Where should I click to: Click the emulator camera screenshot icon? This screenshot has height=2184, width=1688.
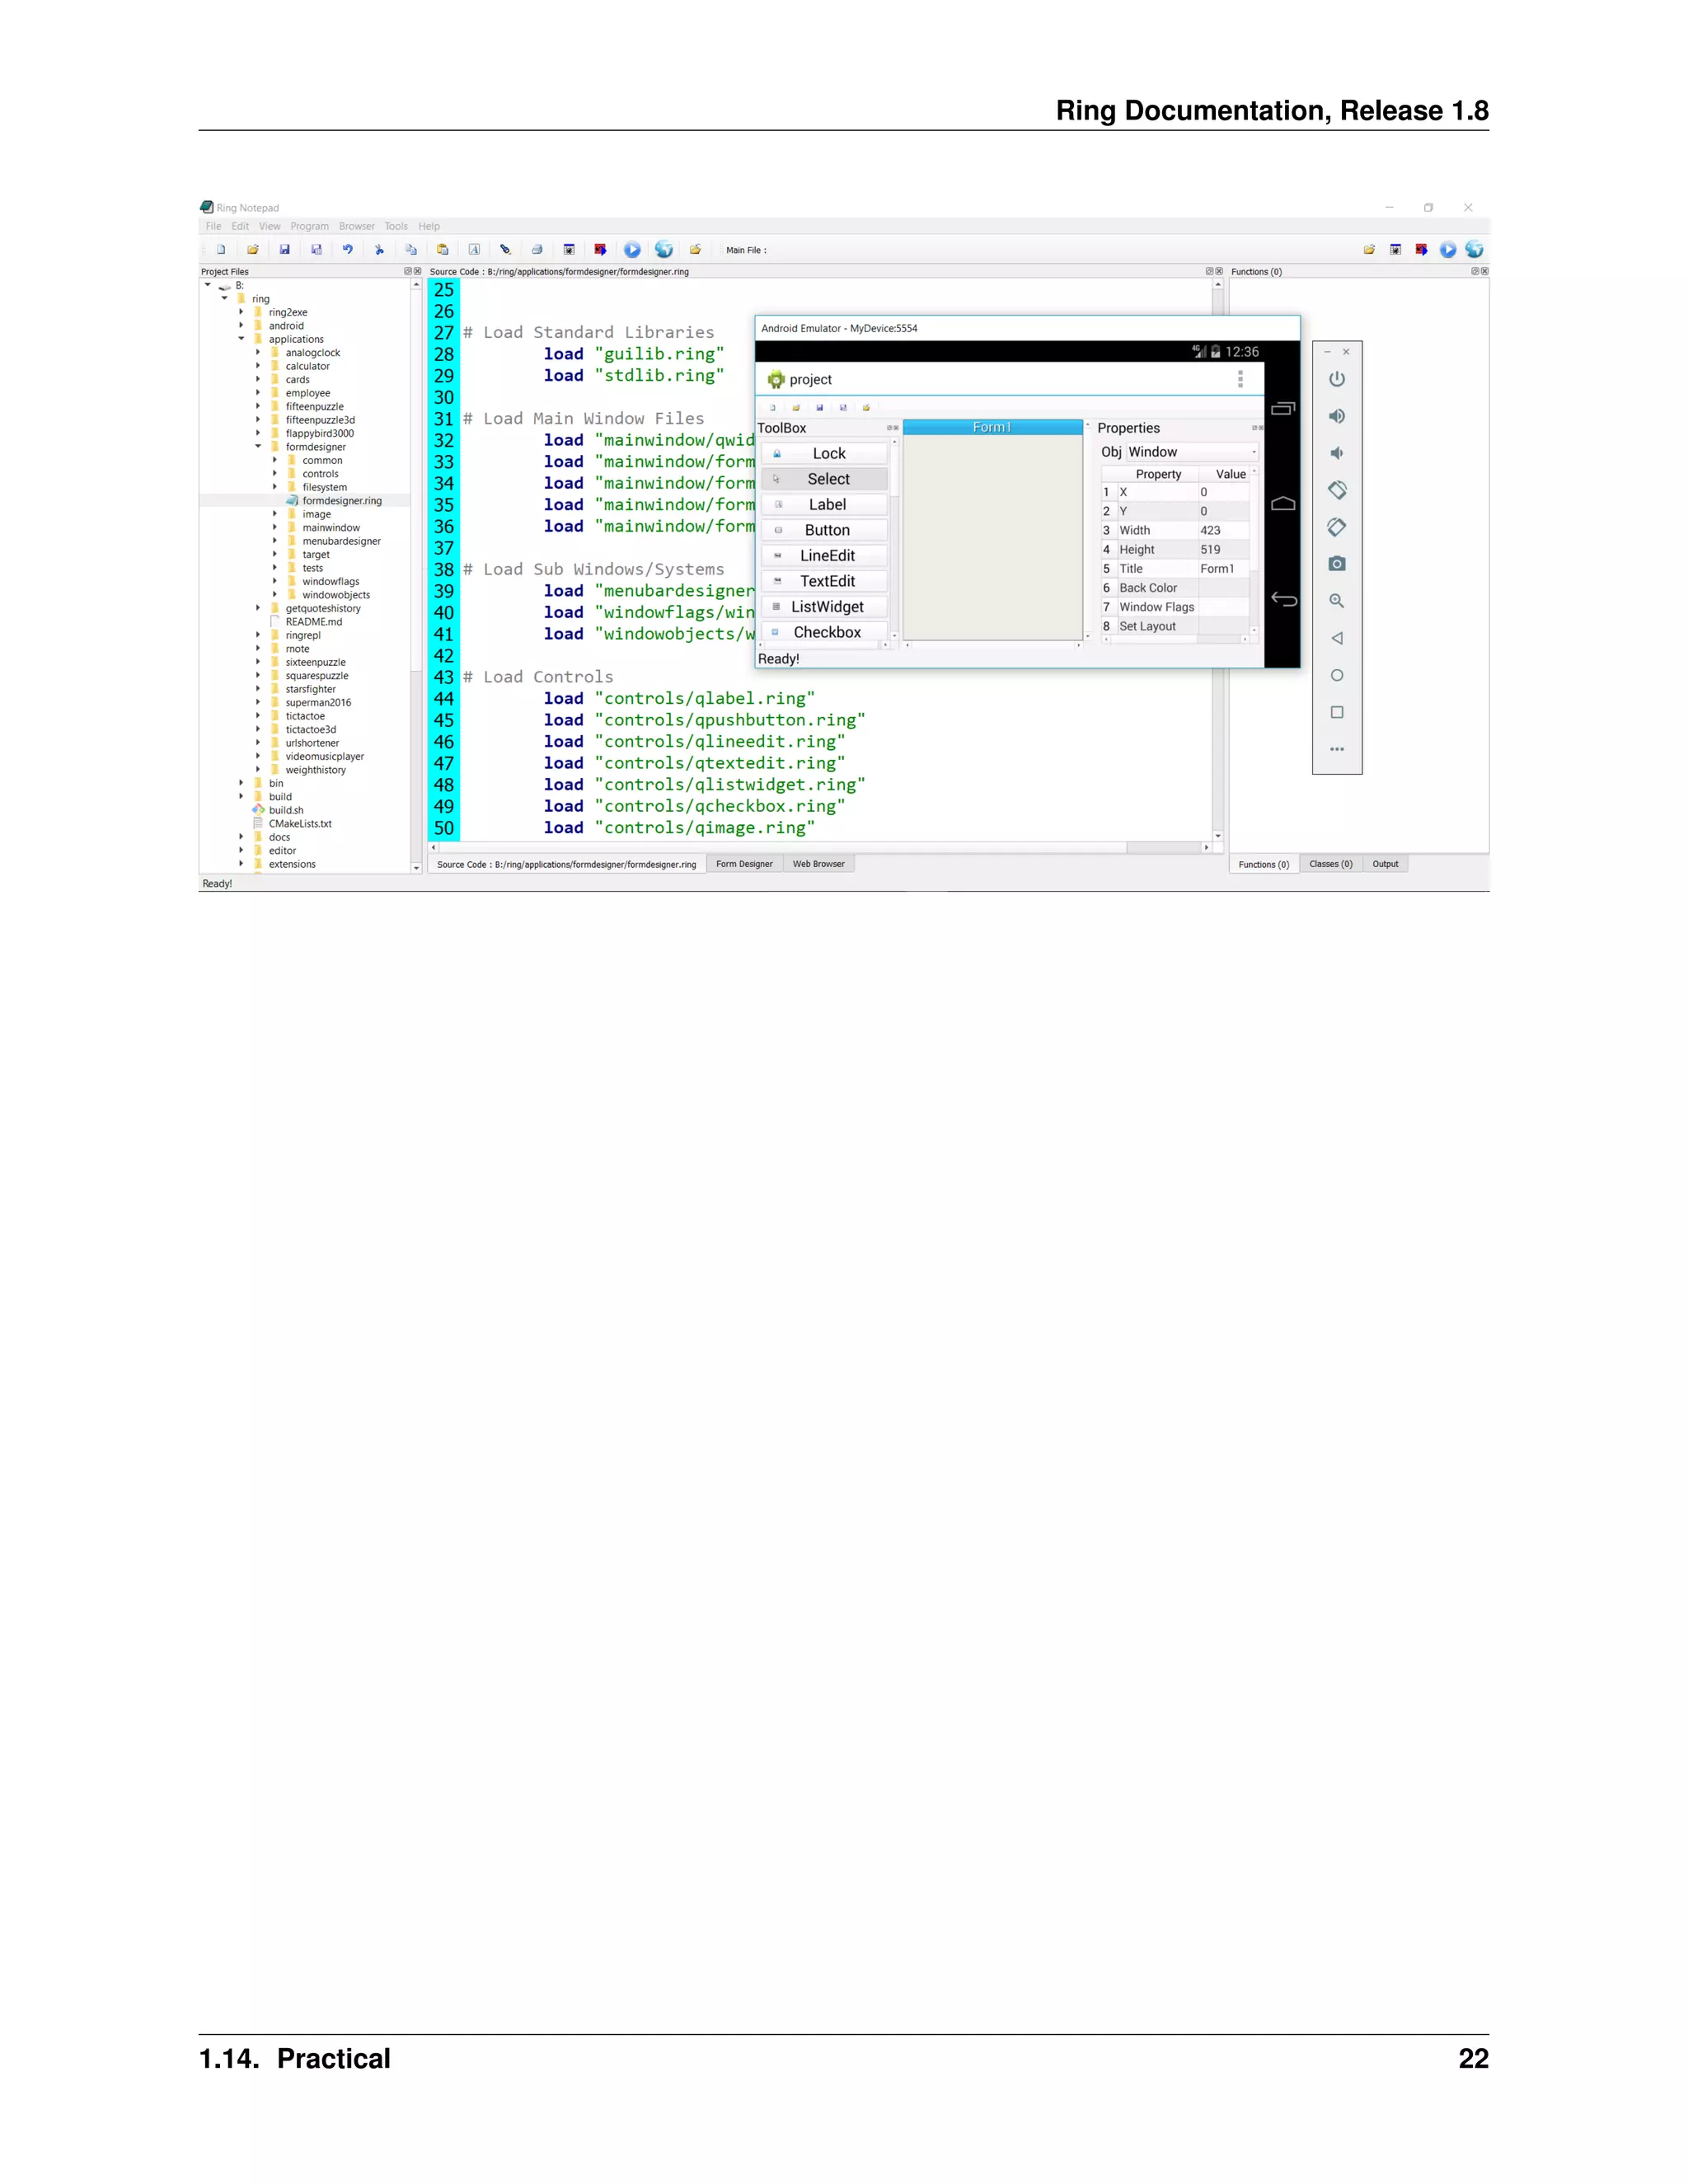1337,564
